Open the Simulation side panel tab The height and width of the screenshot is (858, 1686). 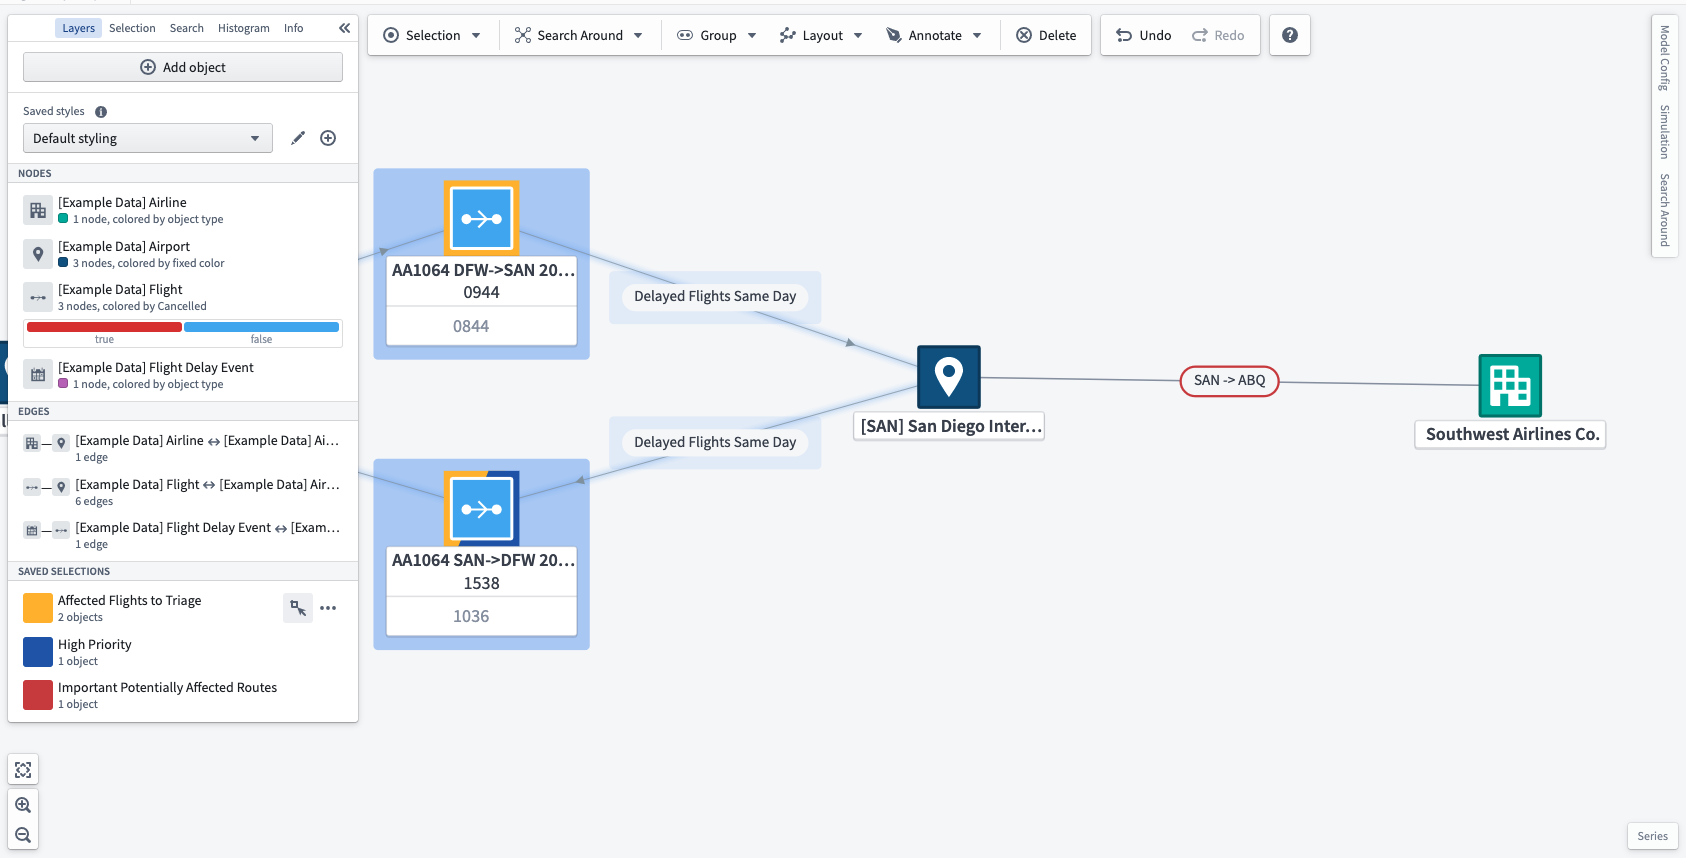(1665, 131)
